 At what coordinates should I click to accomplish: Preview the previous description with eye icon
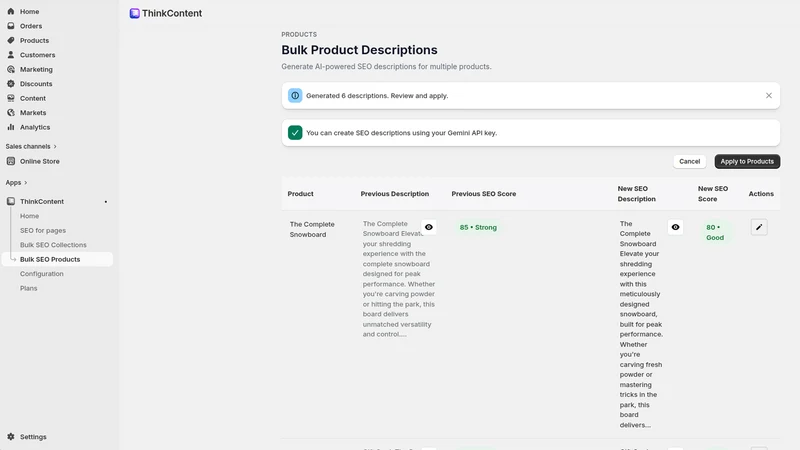[429, 227]
